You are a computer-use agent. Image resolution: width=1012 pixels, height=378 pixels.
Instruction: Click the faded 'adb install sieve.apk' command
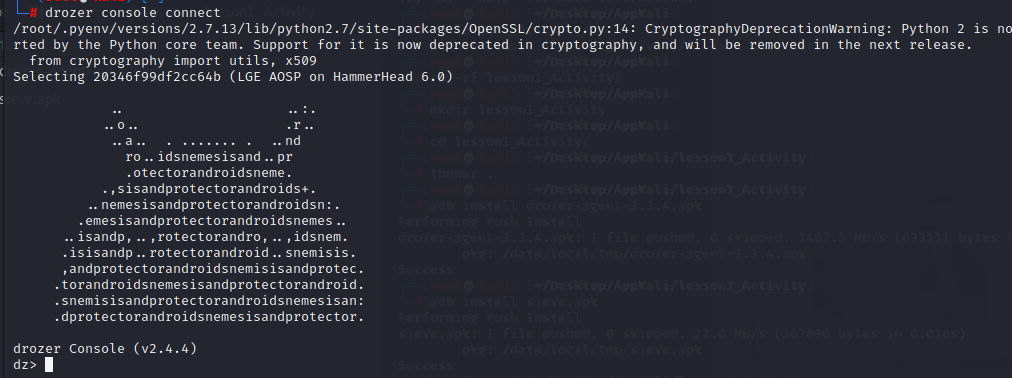tap(514, 302)
